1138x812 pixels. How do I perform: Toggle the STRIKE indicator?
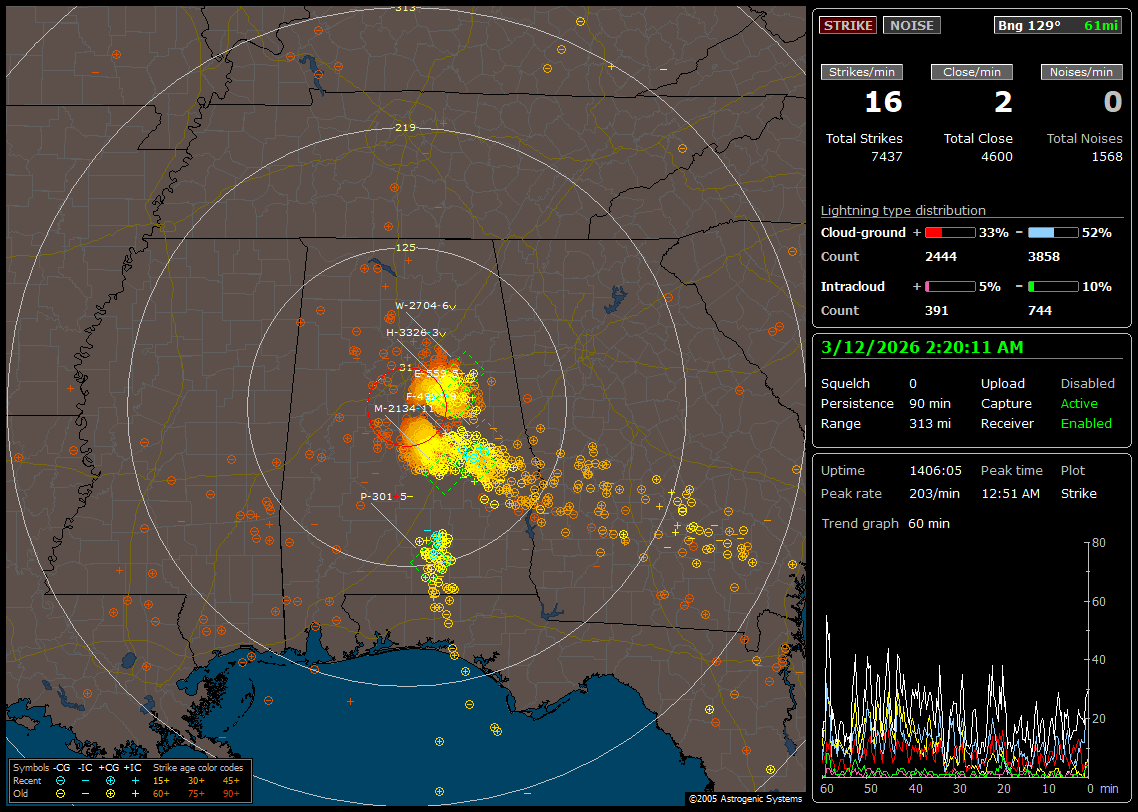pos(848,25)
